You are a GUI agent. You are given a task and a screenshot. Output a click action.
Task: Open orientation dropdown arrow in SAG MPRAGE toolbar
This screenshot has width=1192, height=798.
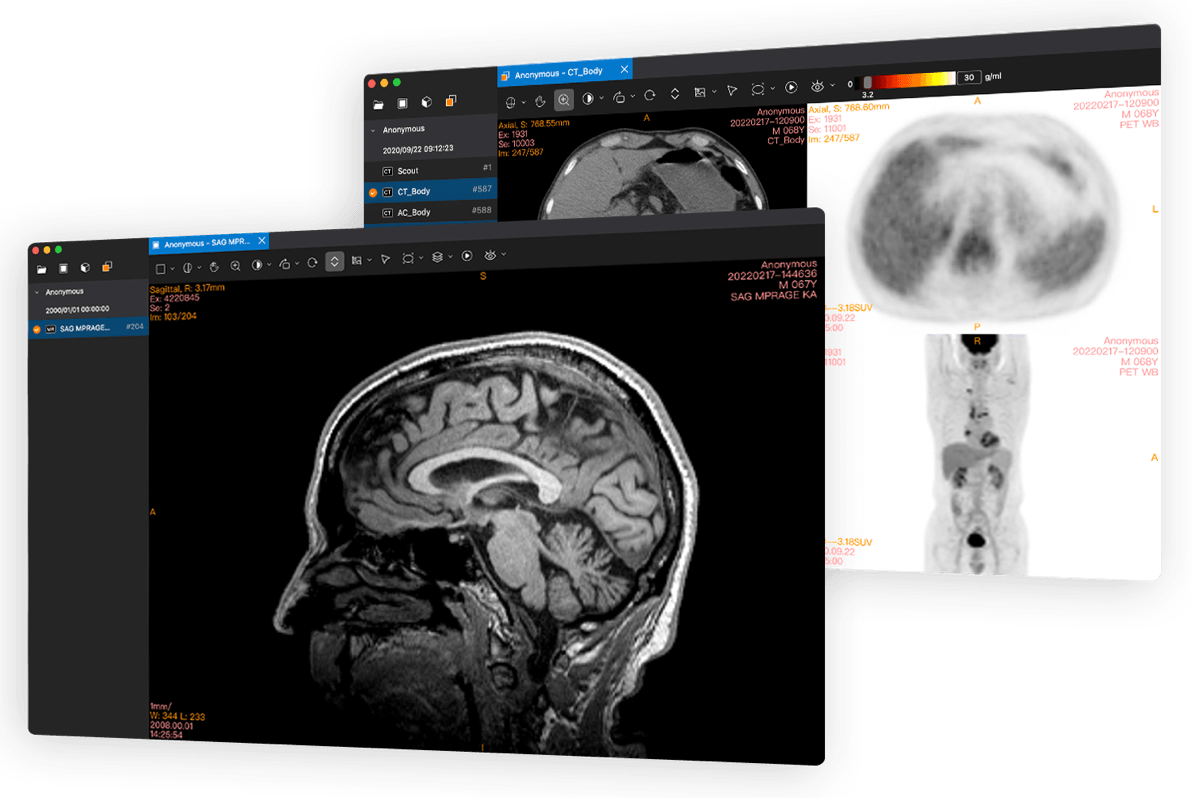pyautogui.click(x=199, y=268)
